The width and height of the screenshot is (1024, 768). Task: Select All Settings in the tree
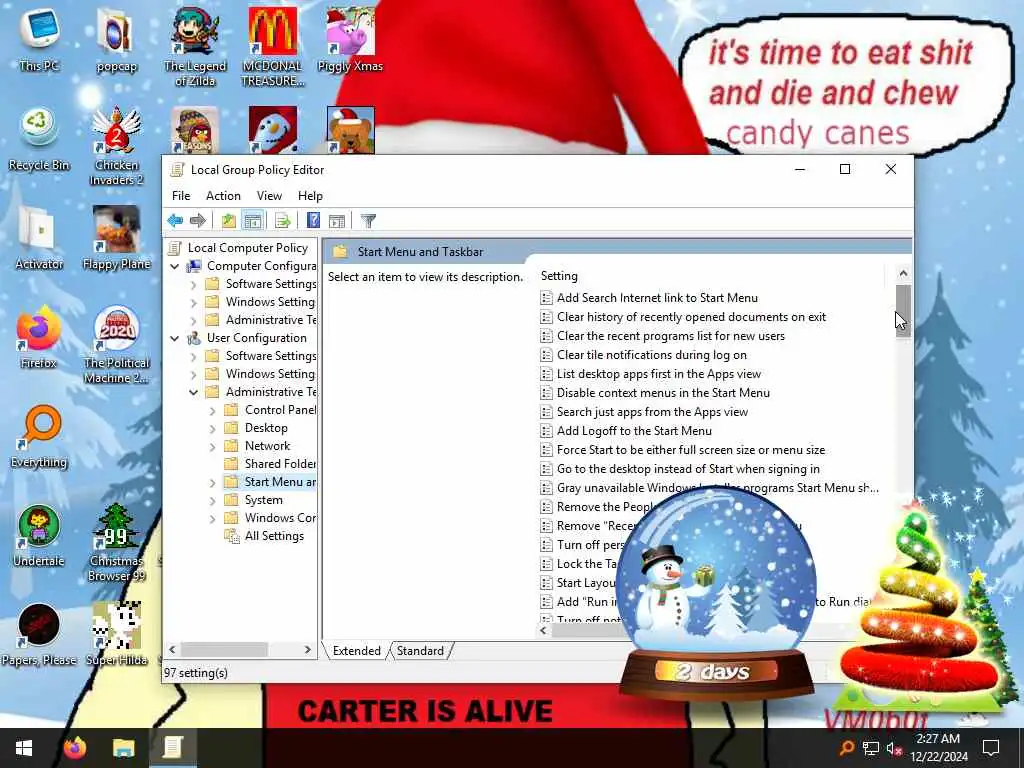[x=264, y=536]
